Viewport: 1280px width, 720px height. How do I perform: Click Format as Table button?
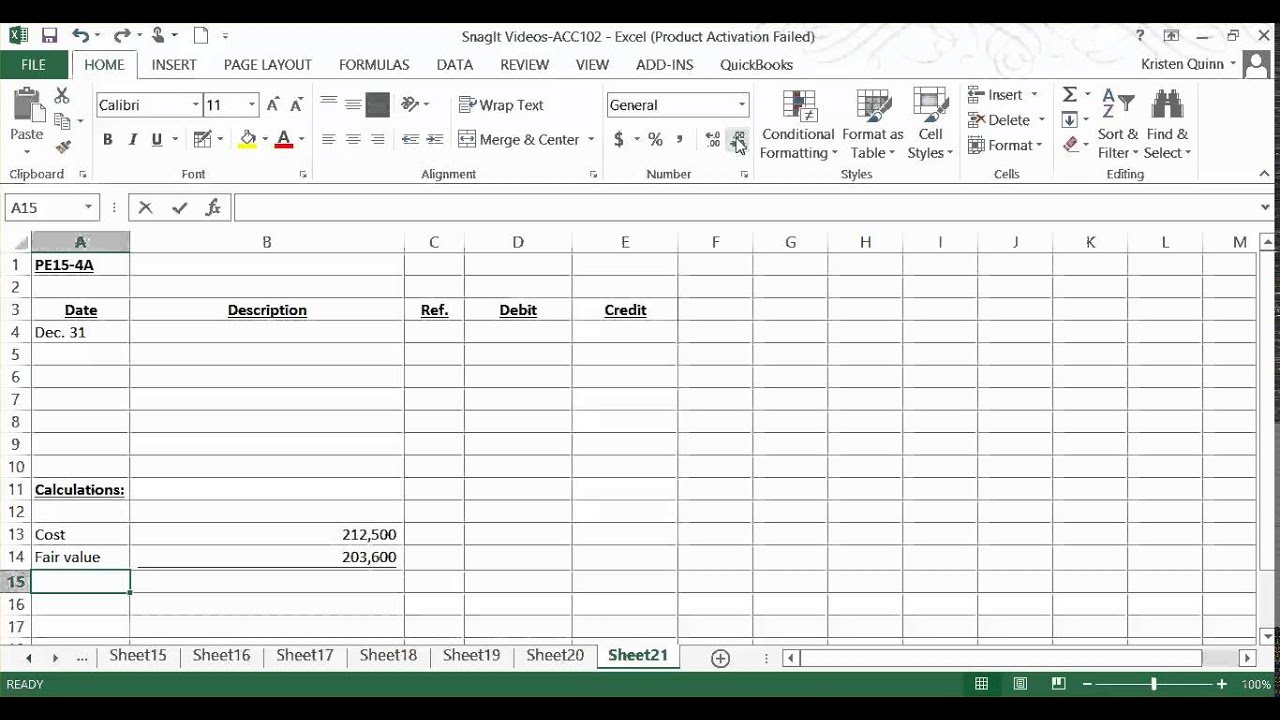(873, 125)
